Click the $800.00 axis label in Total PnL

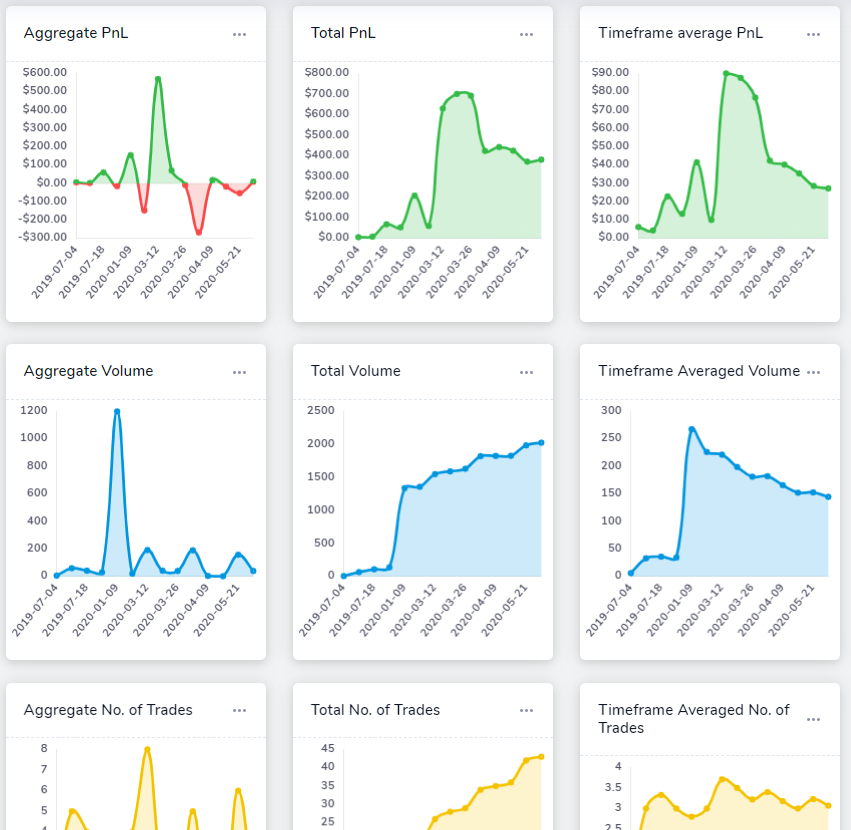point(327,72)
